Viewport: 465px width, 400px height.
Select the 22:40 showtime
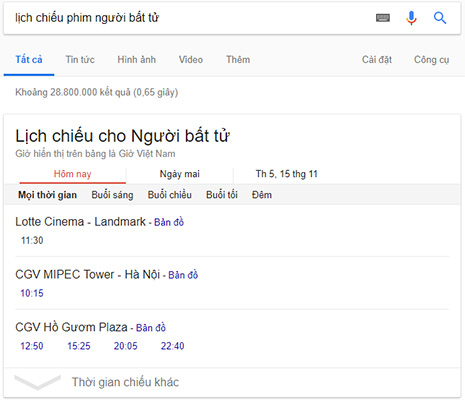pos(172,346)
